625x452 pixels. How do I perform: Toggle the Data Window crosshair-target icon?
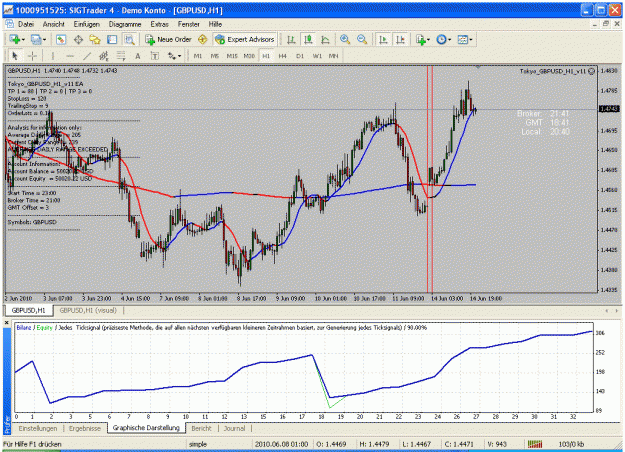coord(78,39)
